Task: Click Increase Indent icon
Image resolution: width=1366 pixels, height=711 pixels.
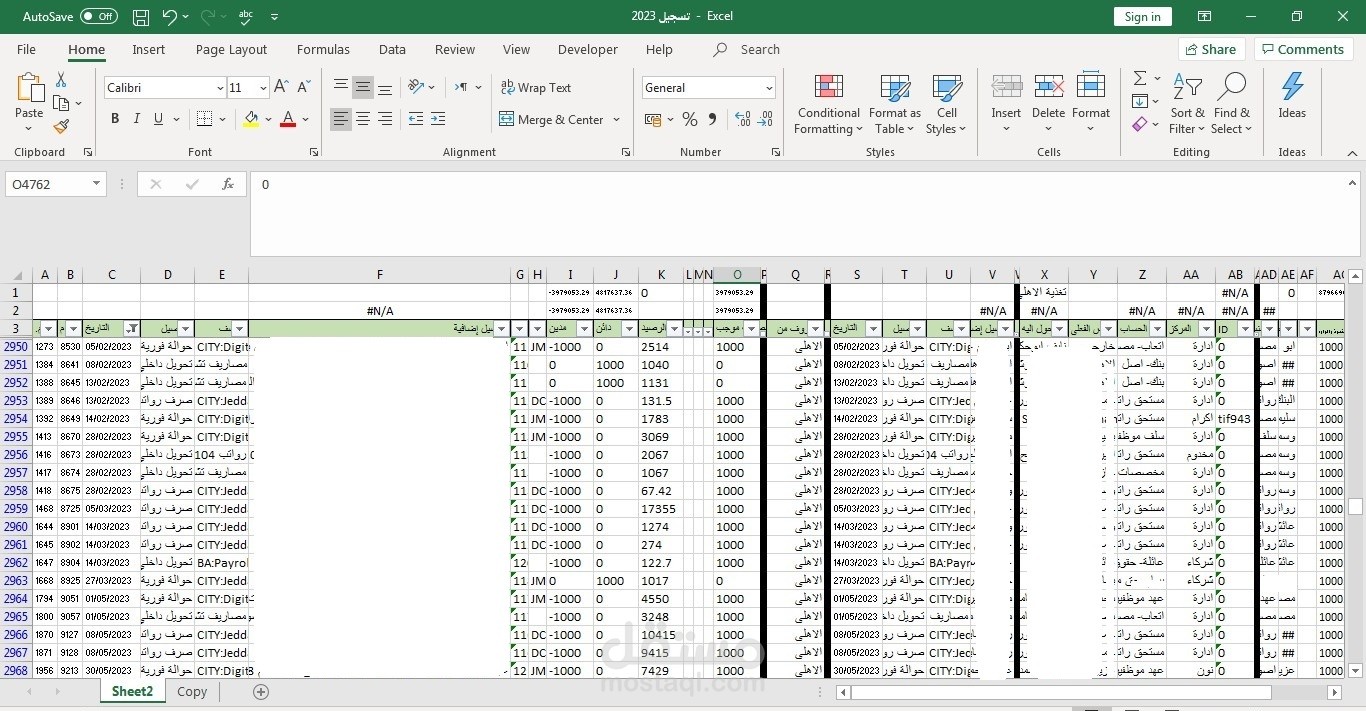Action: click(x=438, y=119)
